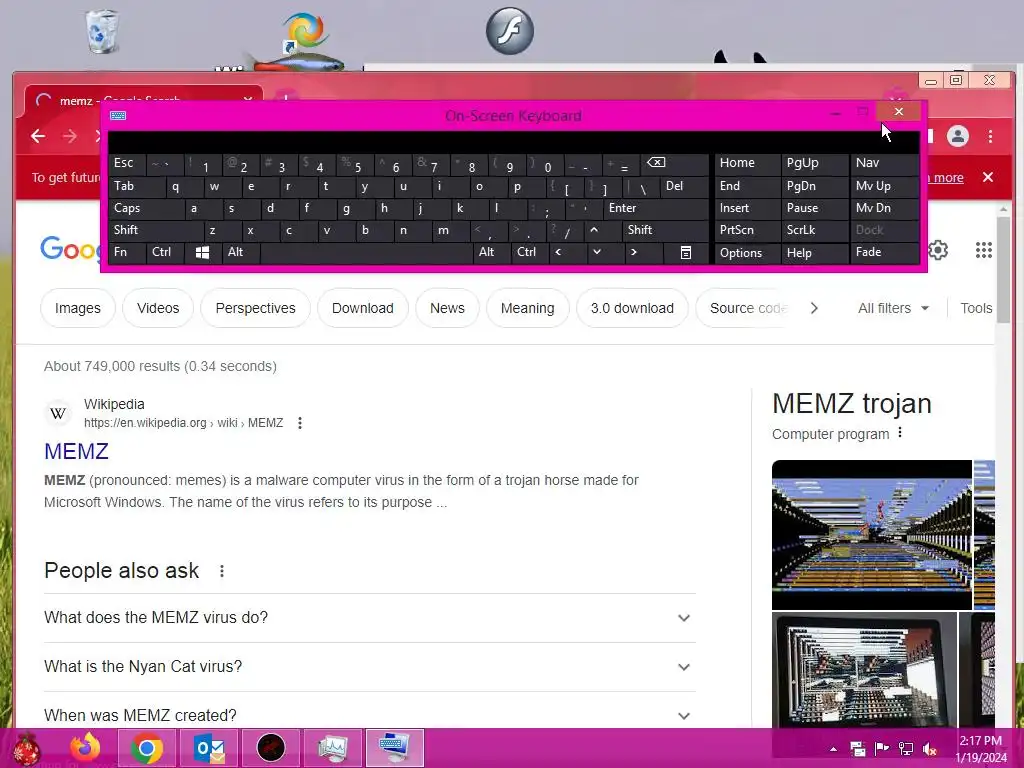
Task: Open the Action Center flag icon
Action: click(x=882, y=749)
